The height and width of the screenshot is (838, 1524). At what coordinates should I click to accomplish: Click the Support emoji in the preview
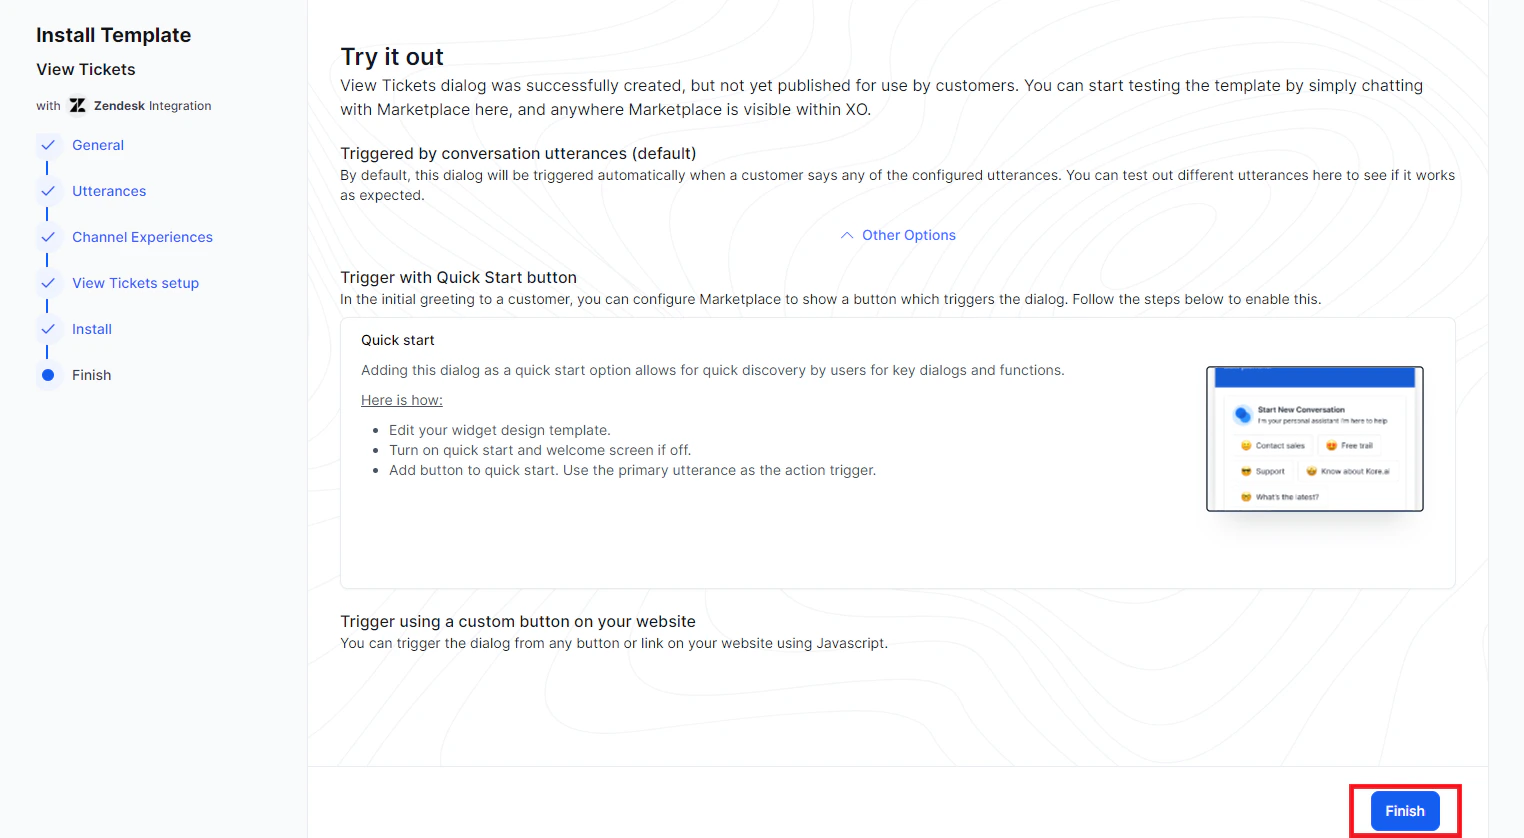[1246, 471]
